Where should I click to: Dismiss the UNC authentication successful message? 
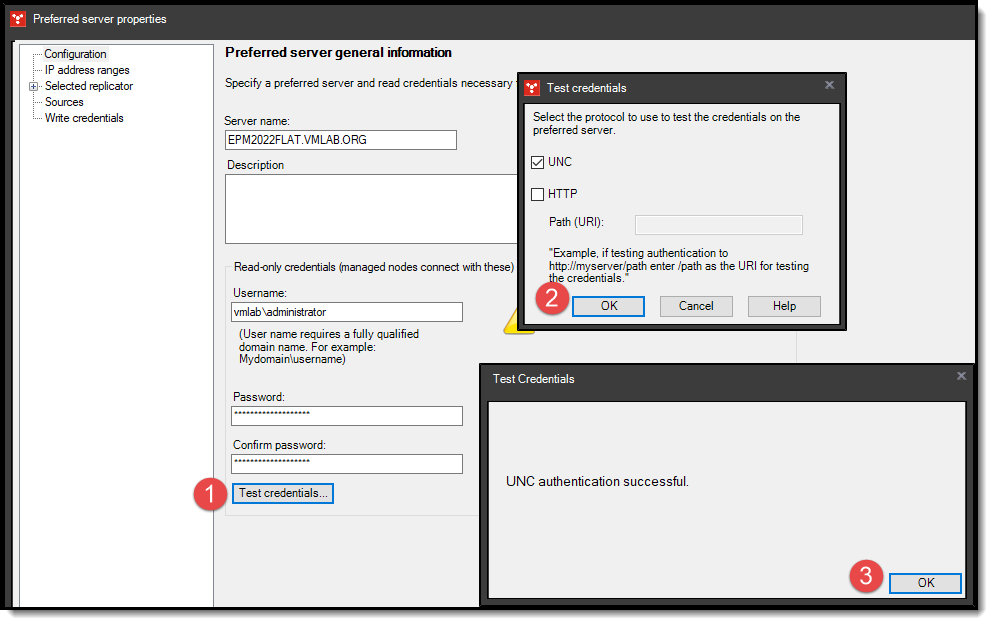coord(925,583)
